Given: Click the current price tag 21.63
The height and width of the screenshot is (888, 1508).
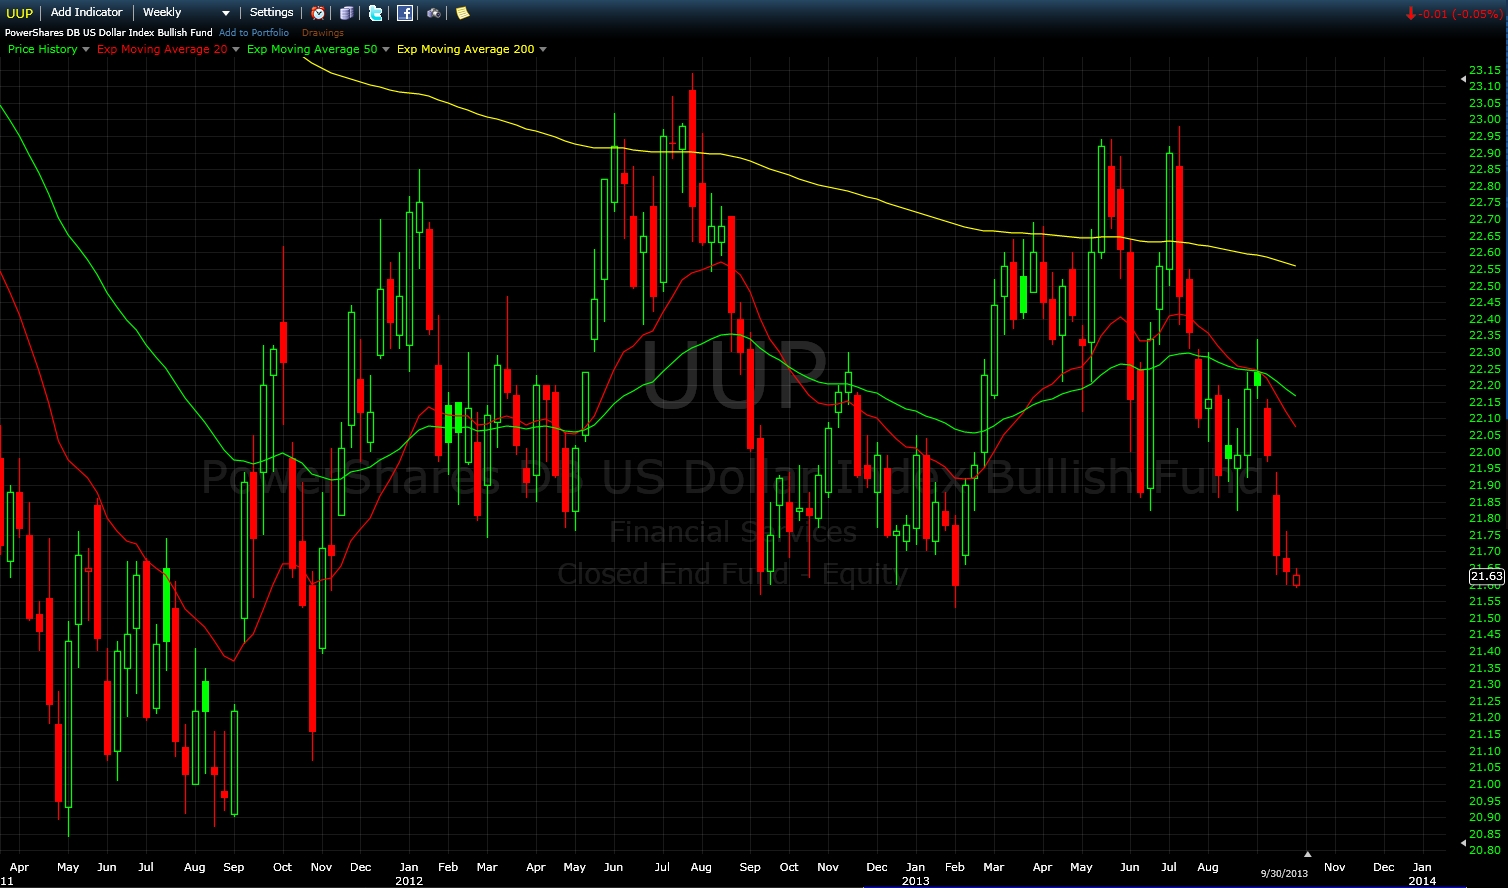Looking at the screenshot, I should click(x=1486, y=576).
